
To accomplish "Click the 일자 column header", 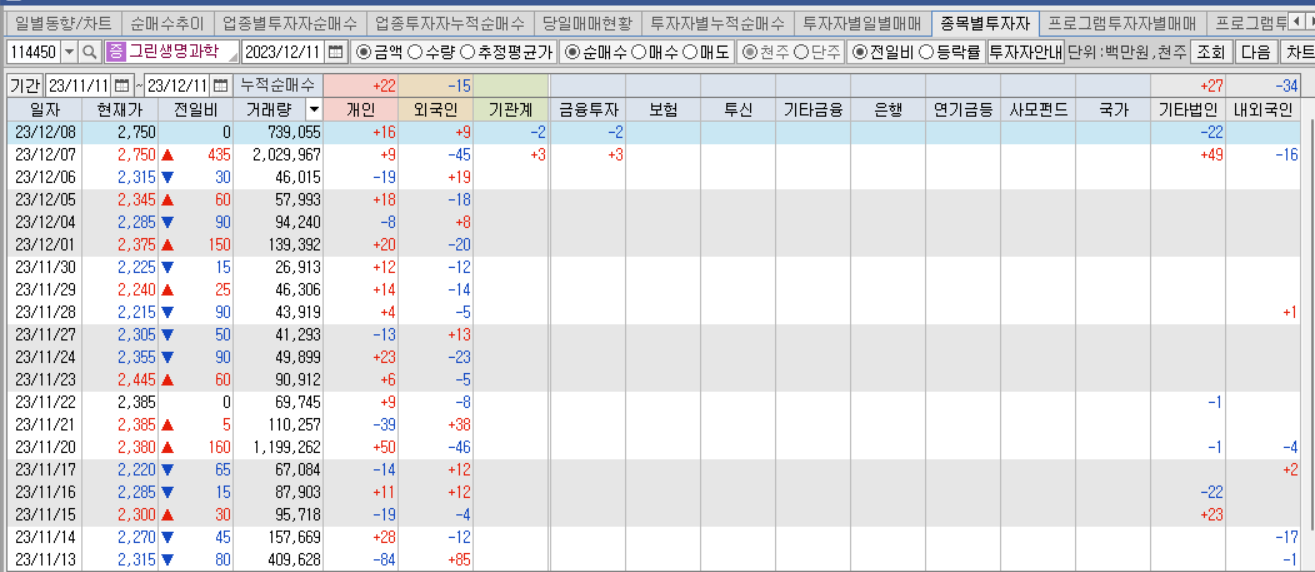I will click(44, 110).
